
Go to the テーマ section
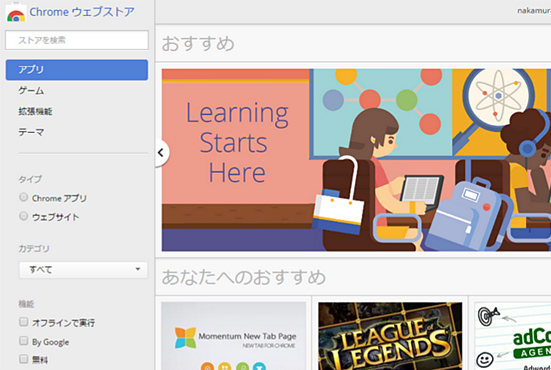coord(31,132)
